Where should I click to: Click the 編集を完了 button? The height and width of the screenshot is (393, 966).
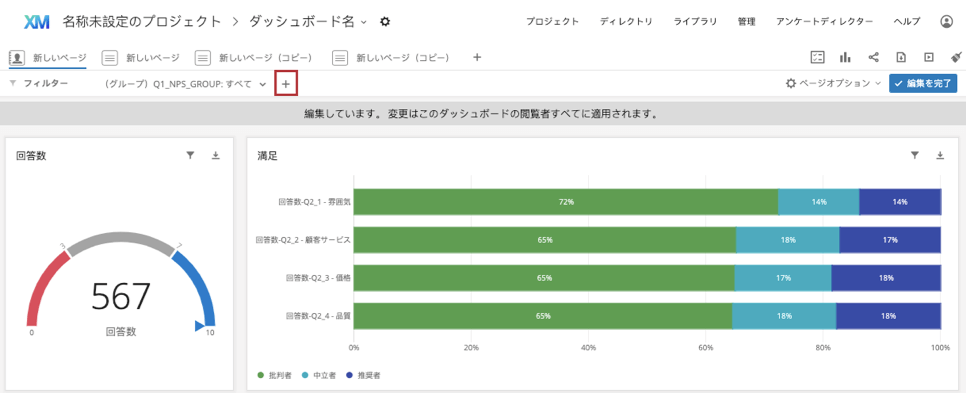pos(923,84)
